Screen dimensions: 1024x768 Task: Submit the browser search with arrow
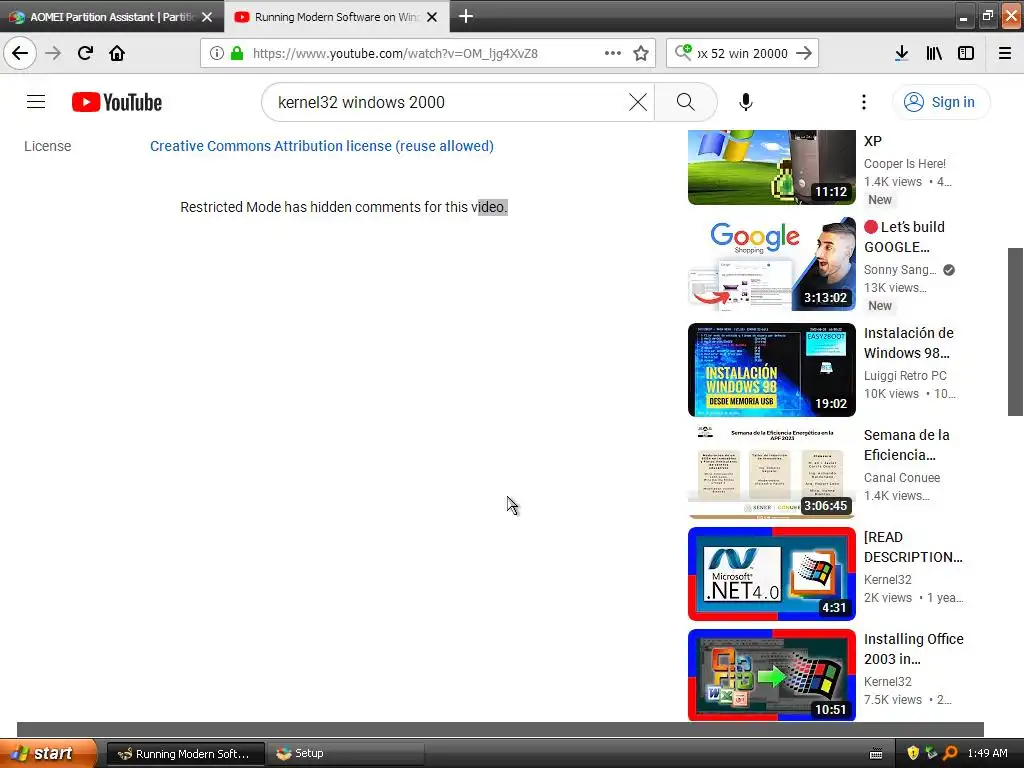click(x=804, y=53)
